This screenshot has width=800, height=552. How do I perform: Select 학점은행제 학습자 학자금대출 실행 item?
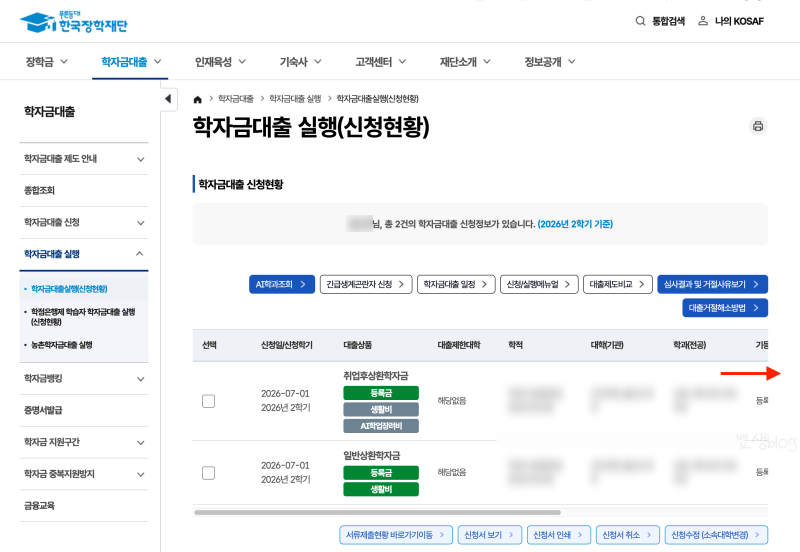83,316
